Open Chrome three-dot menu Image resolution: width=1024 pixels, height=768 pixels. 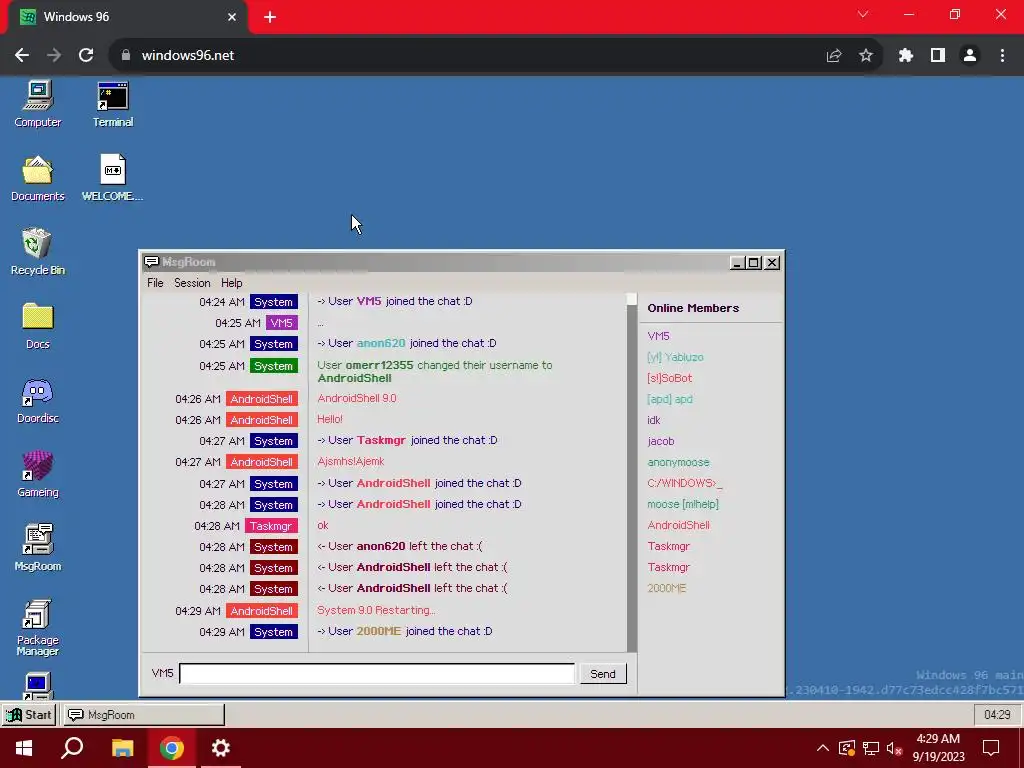click(x=1002, y=56)
